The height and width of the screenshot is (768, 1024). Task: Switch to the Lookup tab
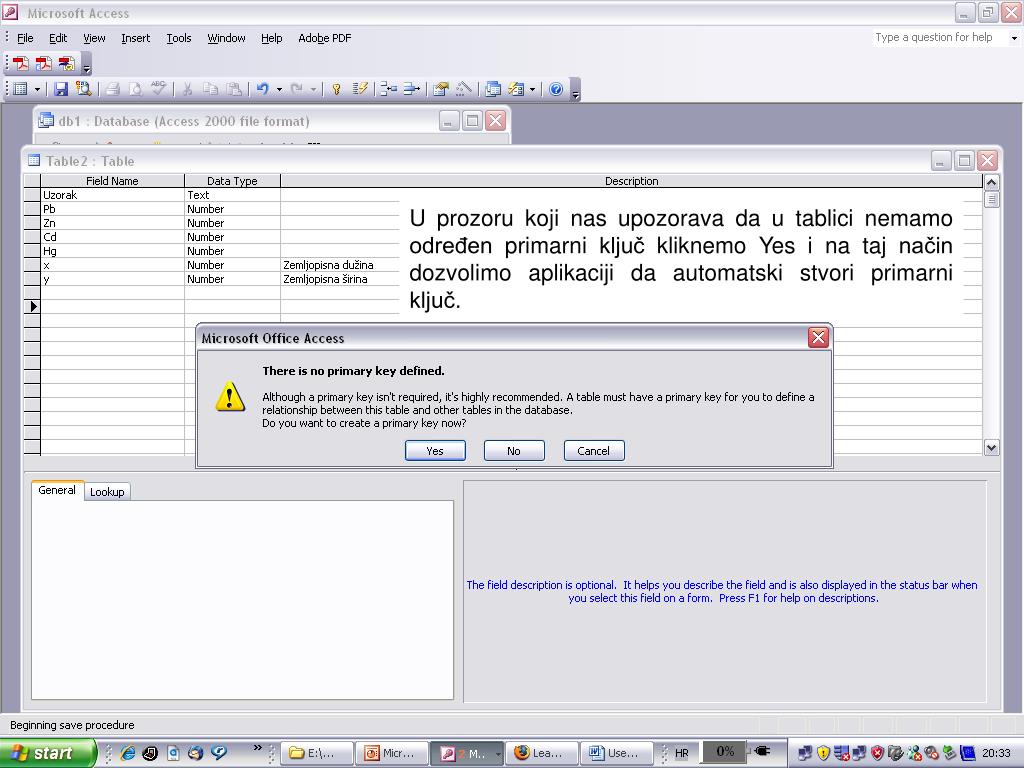click(107, 492)
